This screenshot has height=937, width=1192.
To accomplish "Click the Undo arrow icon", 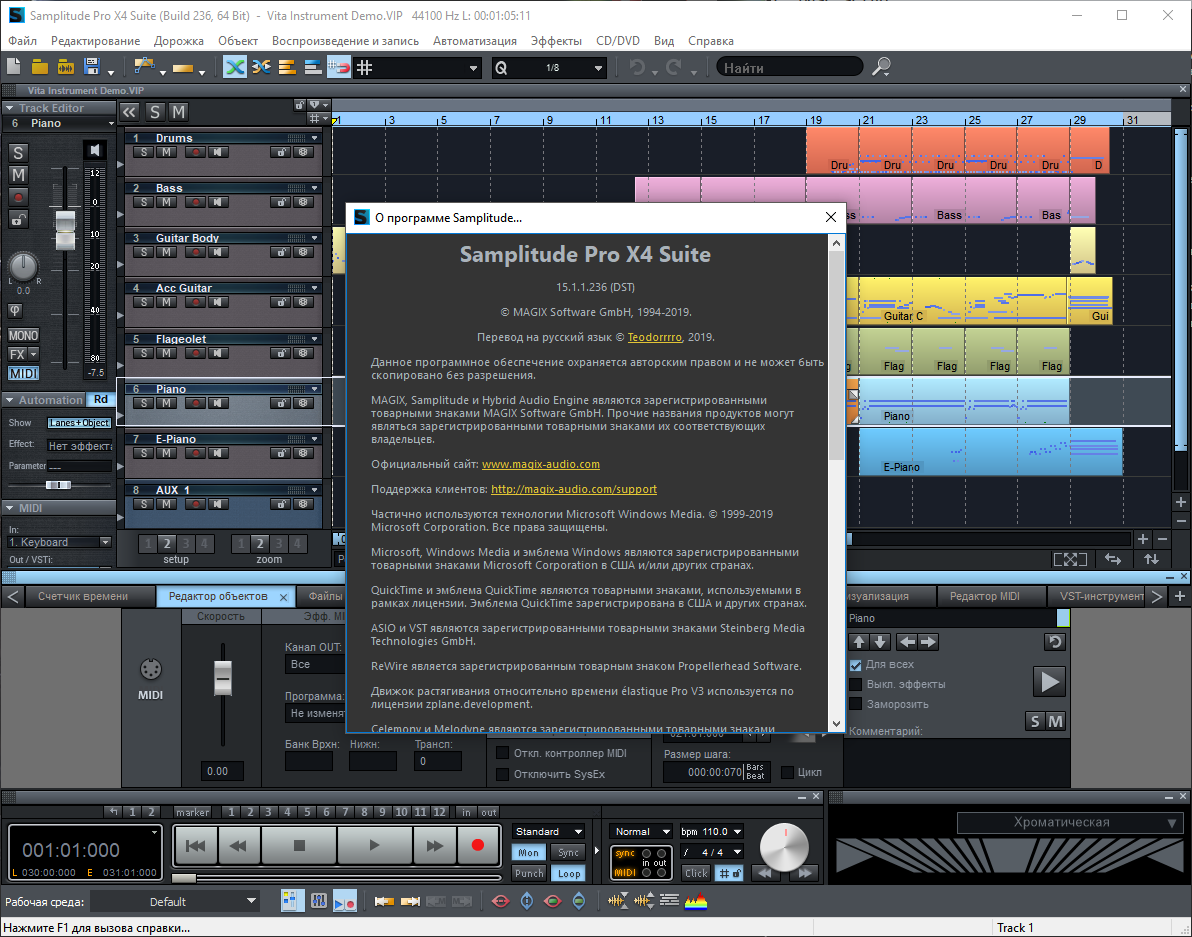I will [x=637, y=68].
